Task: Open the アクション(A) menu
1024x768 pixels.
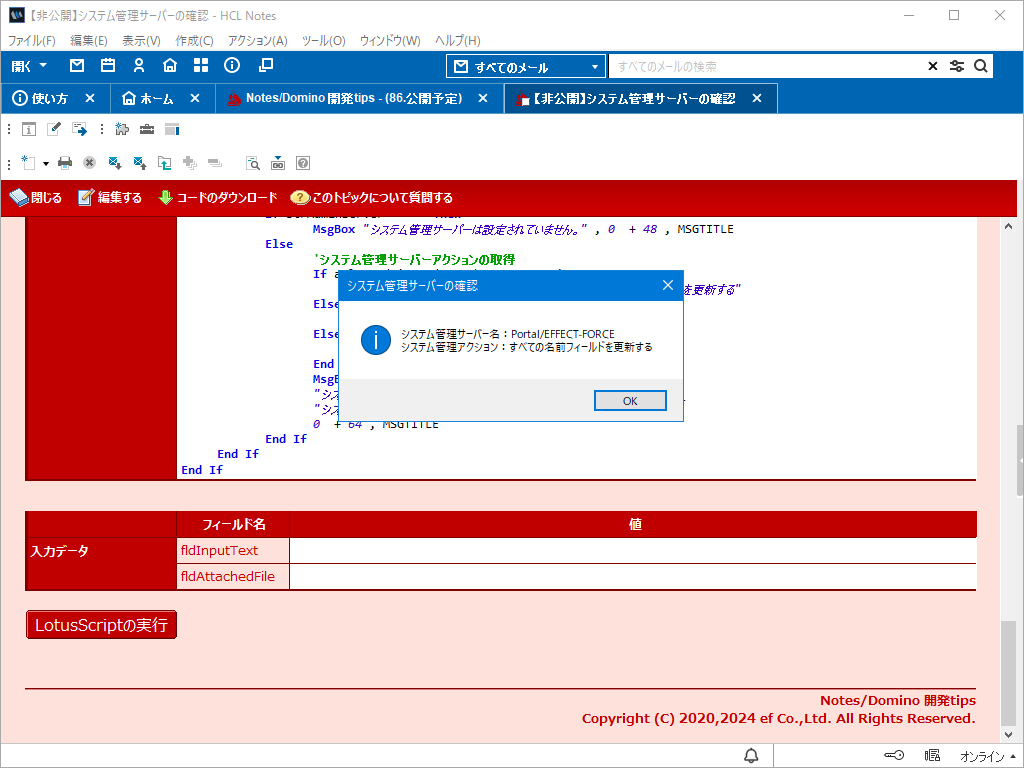Action: point(257,41)
